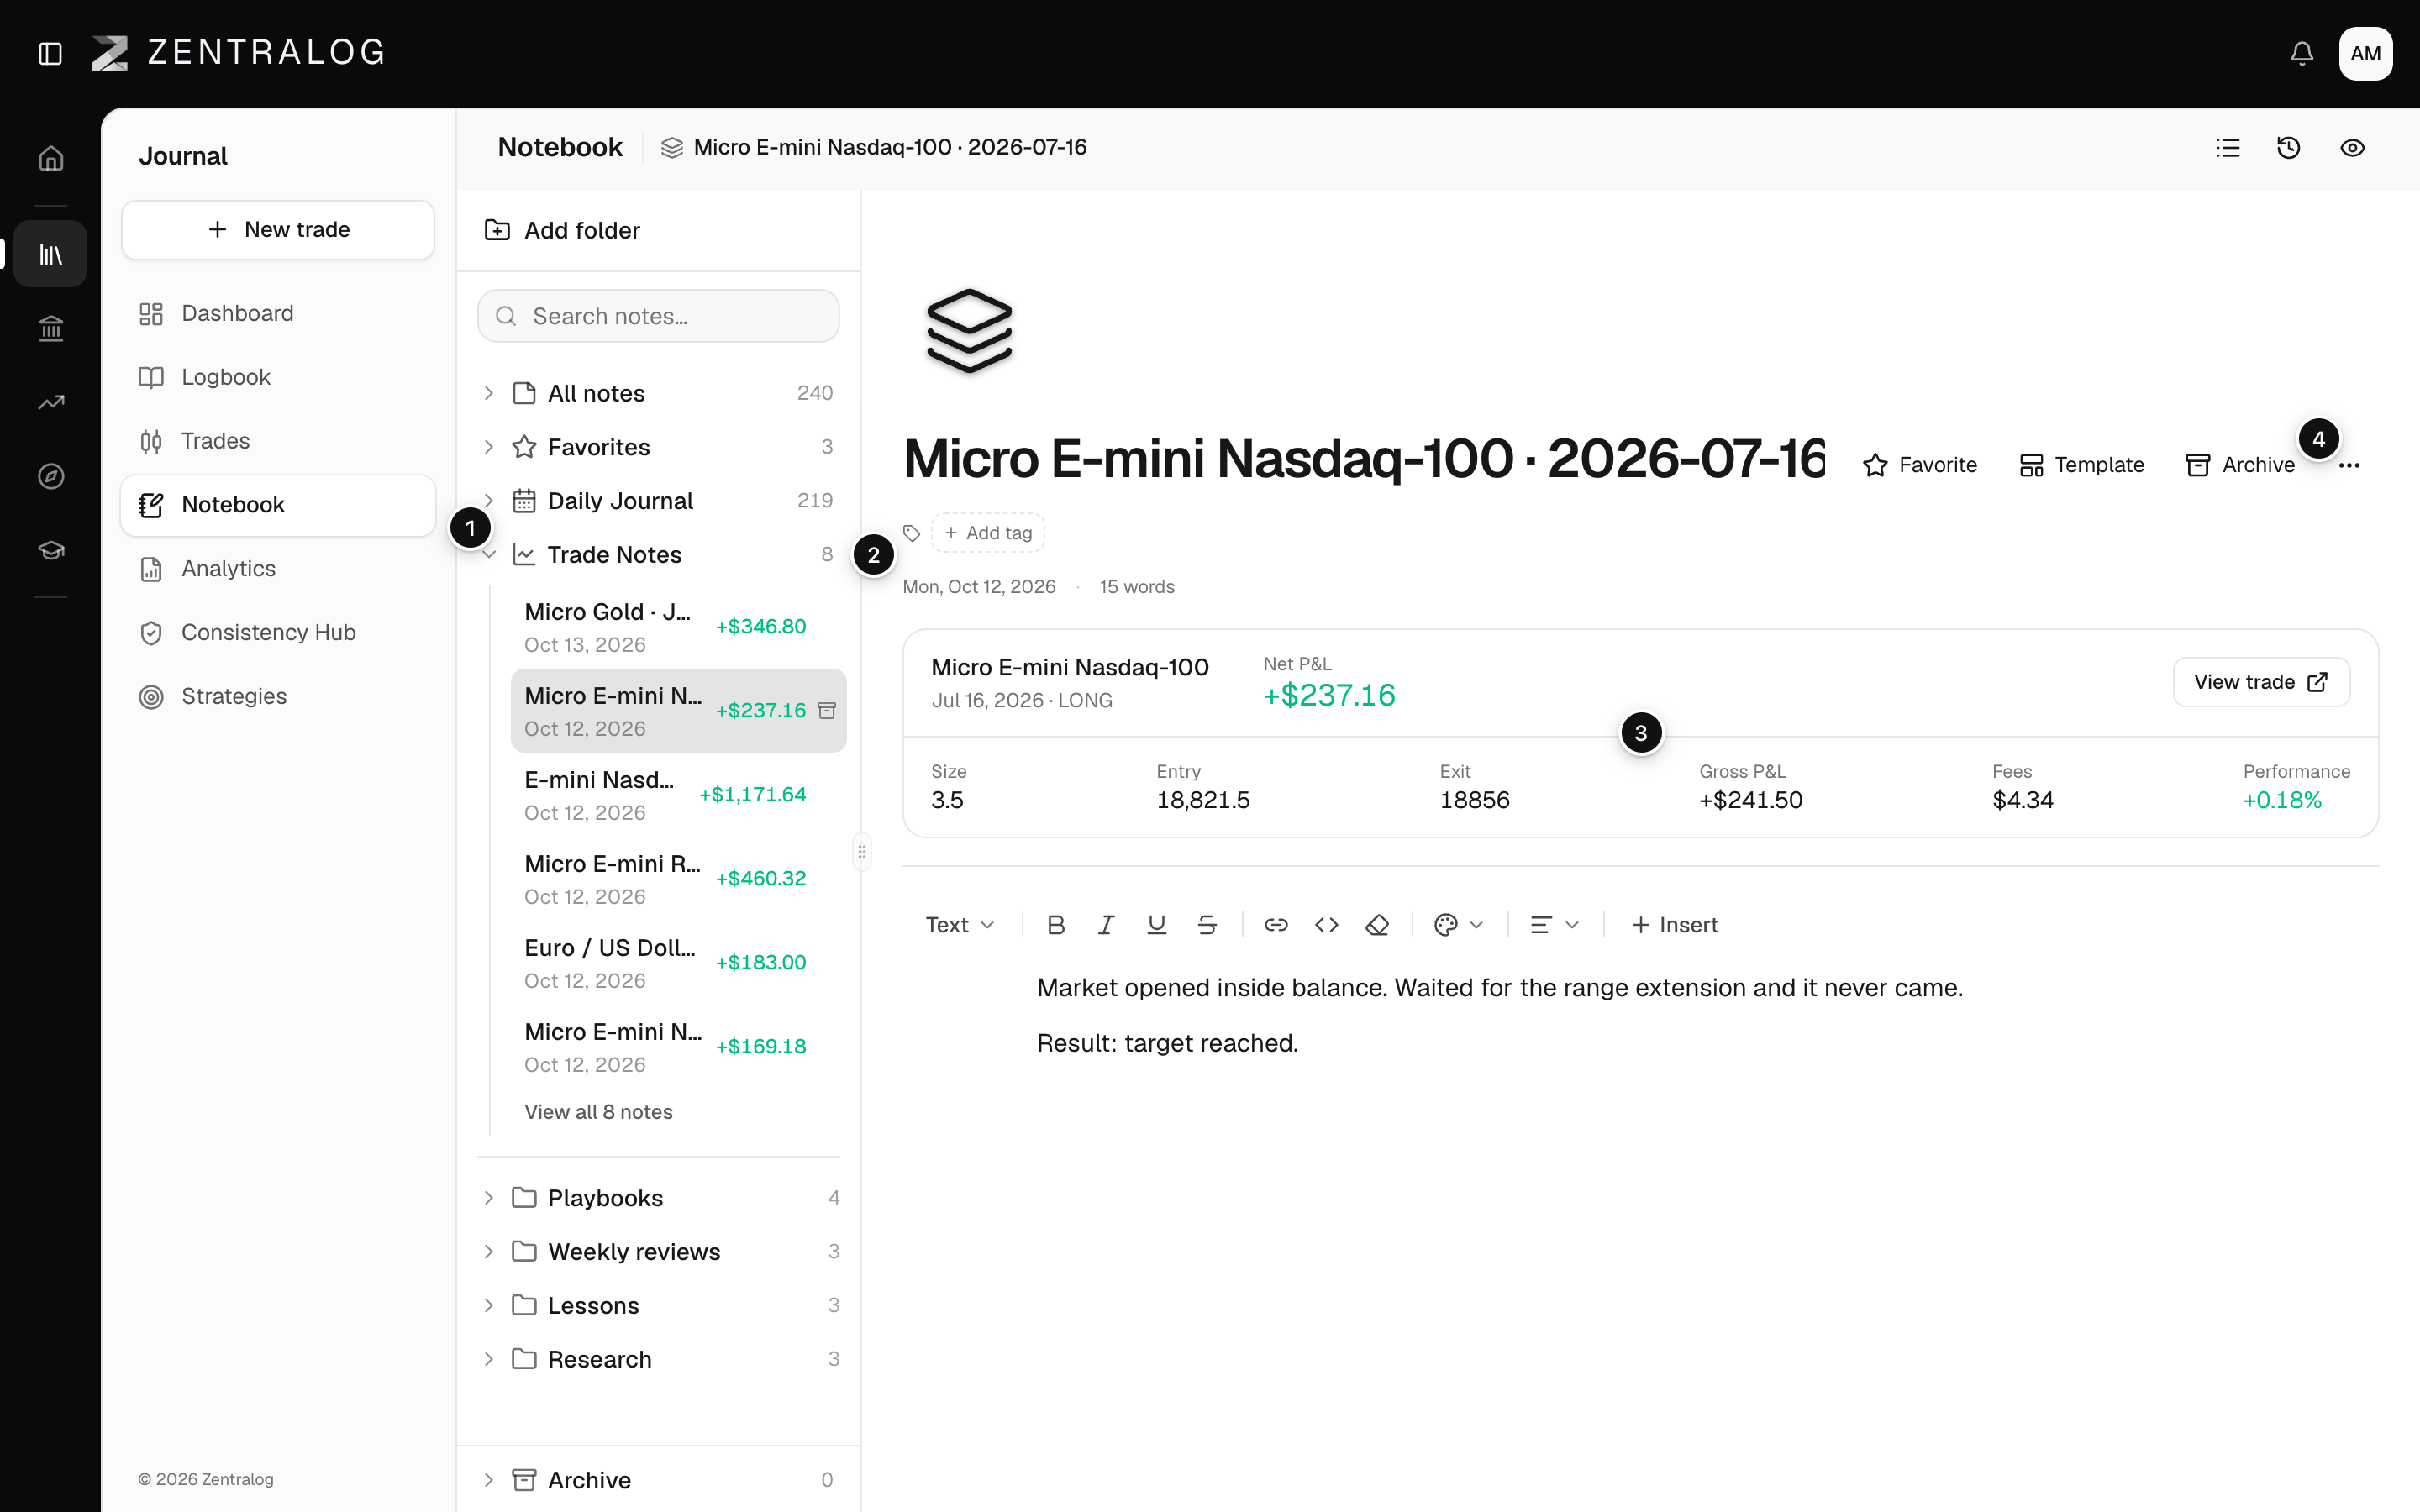The image size is (2420, 1512).
Task: Open the graduation cap icon in left rail
Action: pyautogui.click(x=51, y=550)
